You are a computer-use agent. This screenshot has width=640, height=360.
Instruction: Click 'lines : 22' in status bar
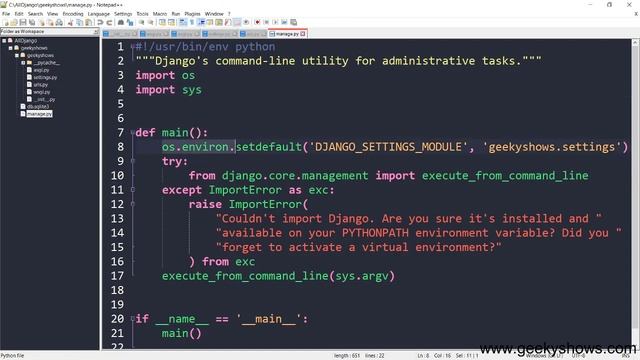375,356
